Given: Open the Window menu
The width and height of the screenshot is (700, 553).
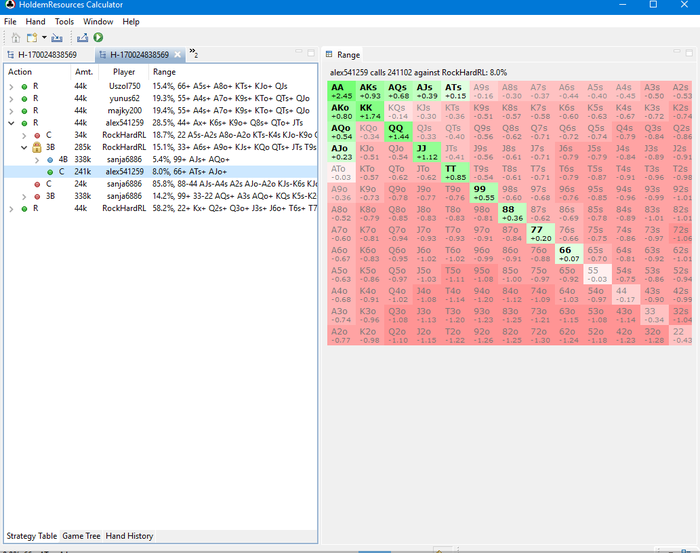Looking at the screenshot, I should [x=98, y=21].
